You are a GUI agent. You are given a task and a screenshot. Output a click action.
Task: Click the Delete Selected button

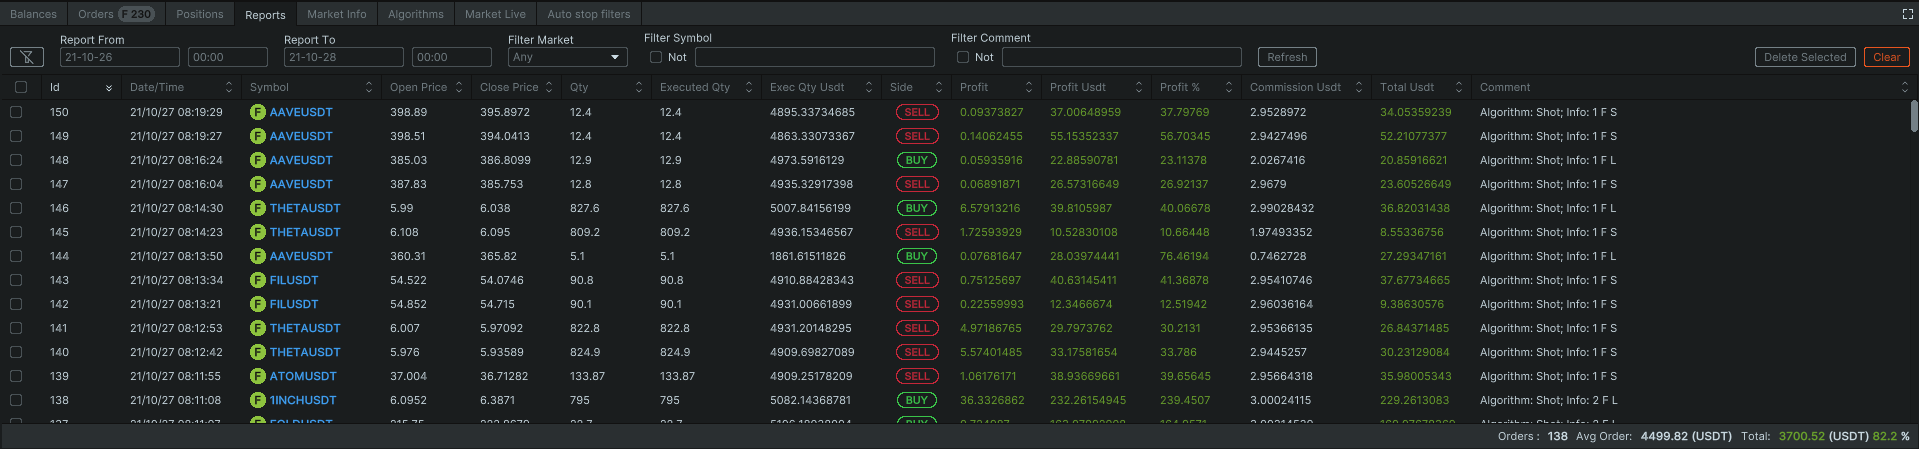click(1804, 58)
